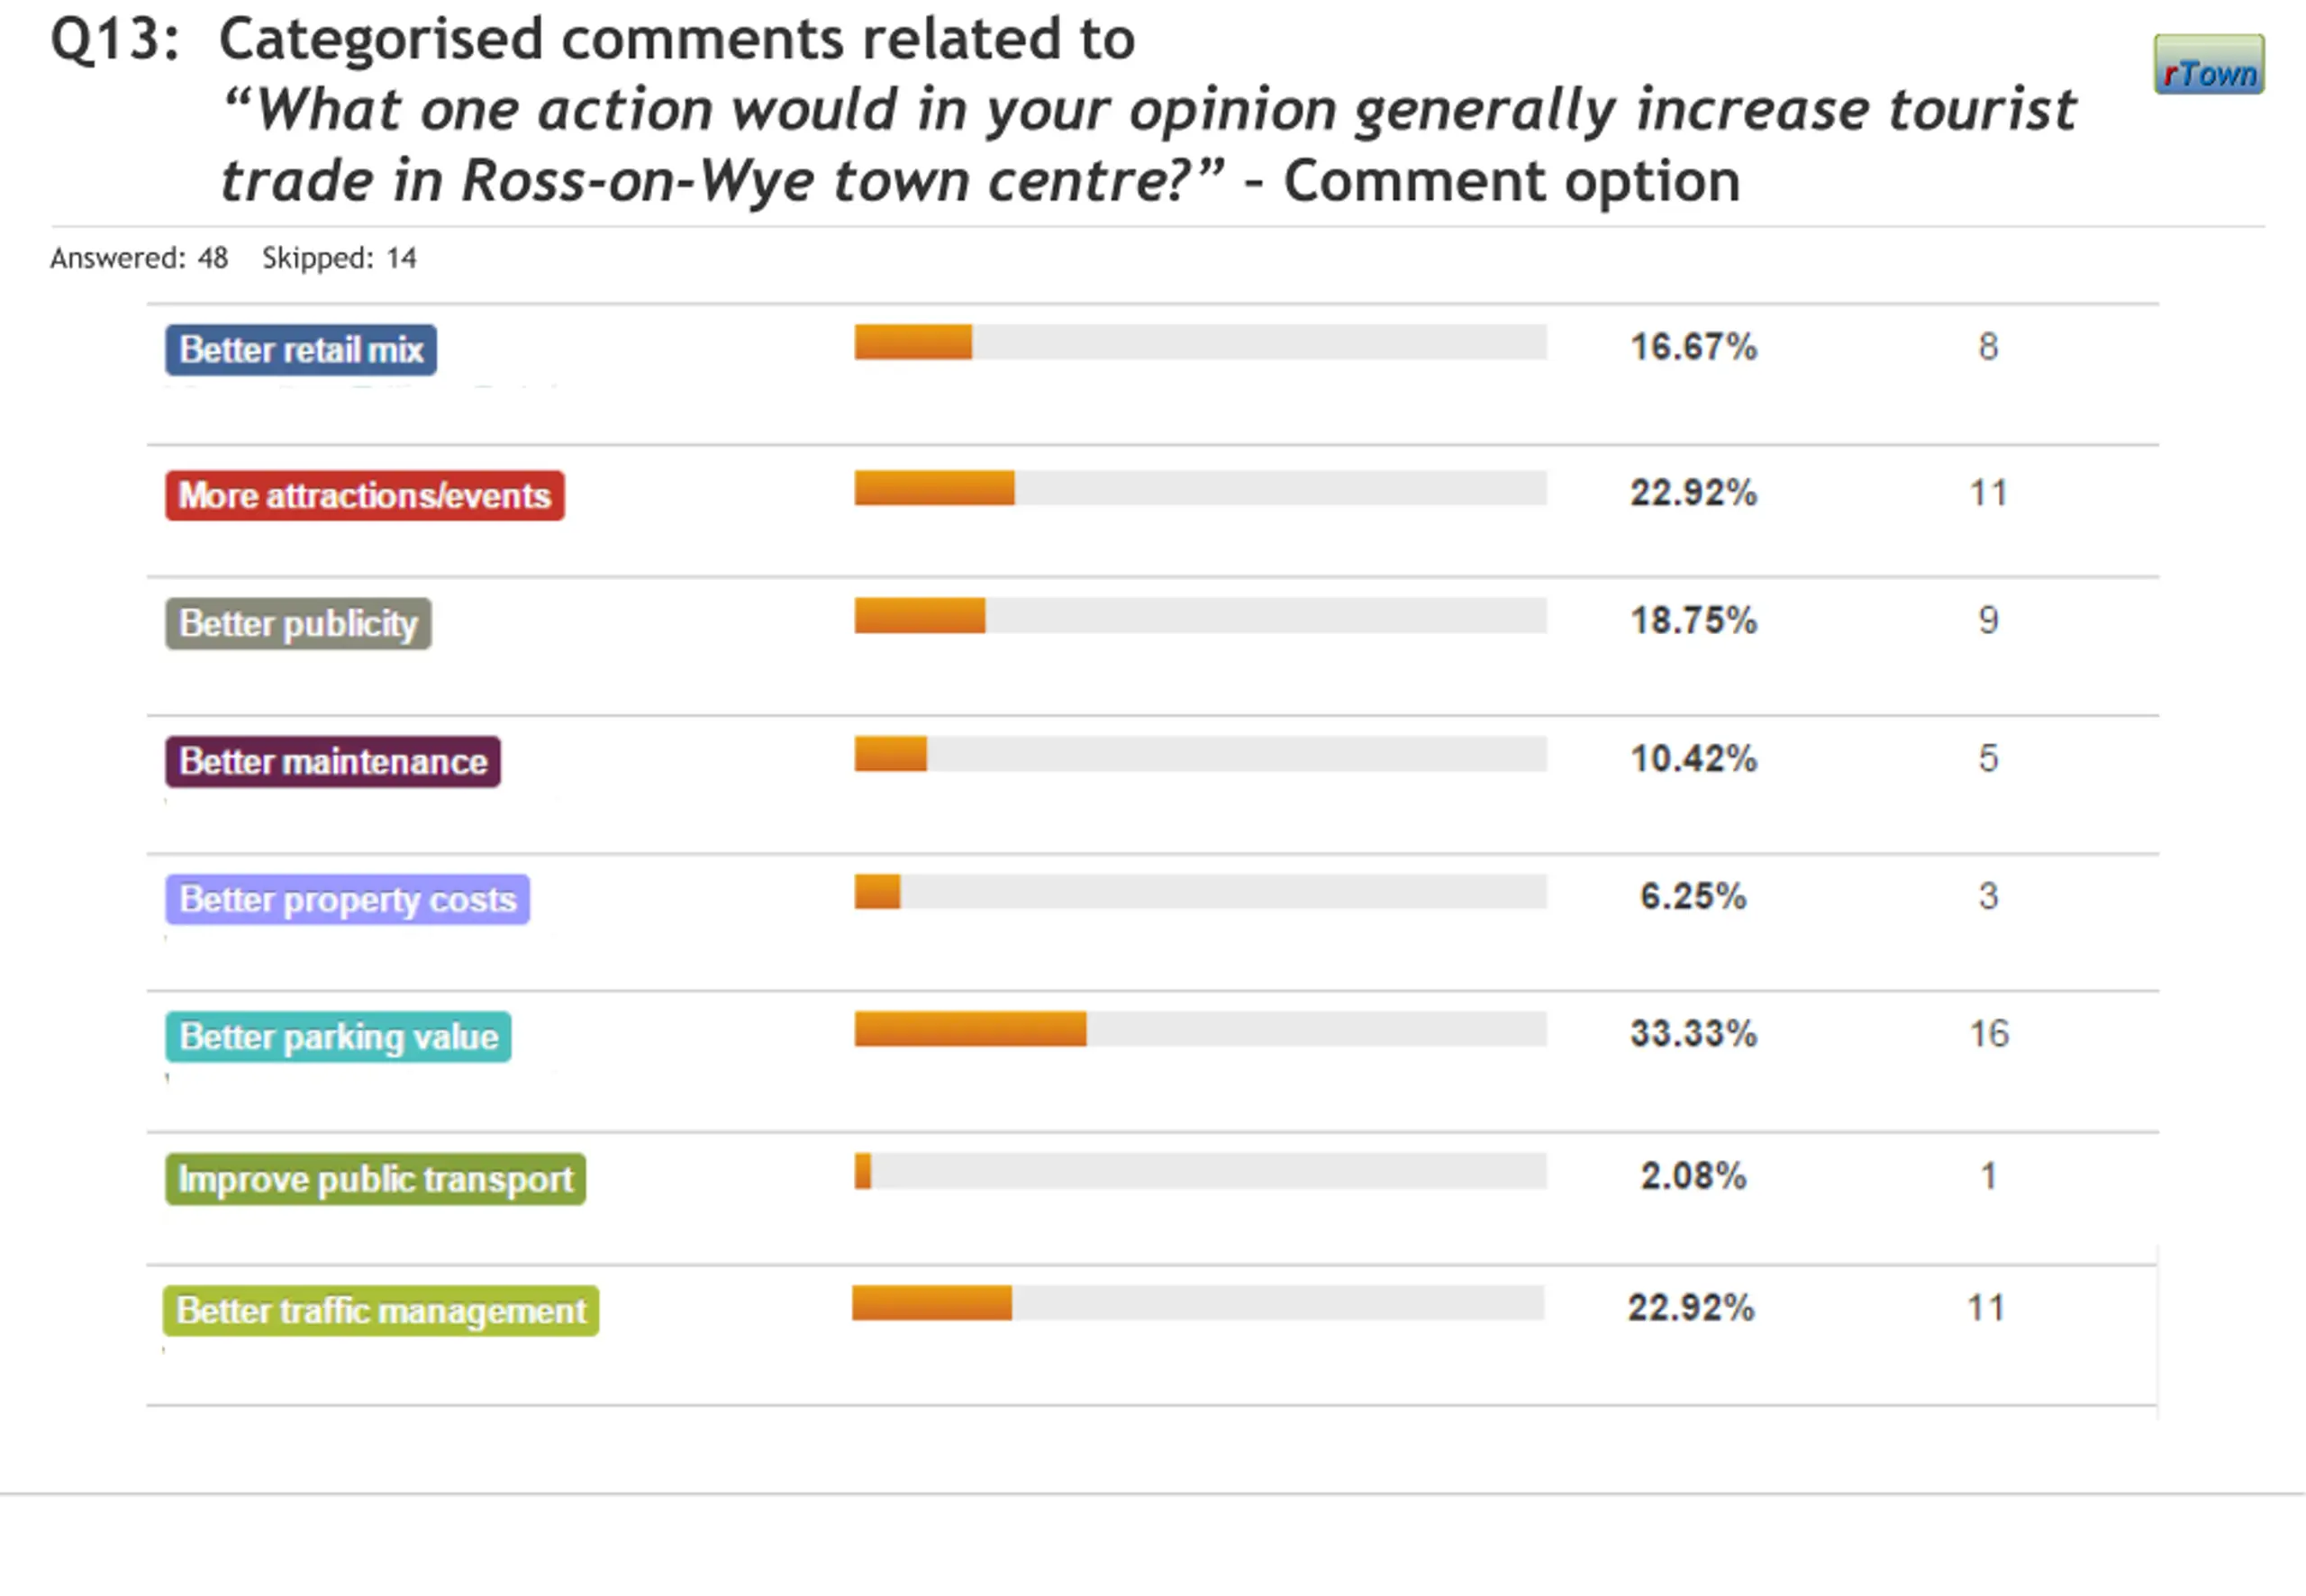Screen dimensions: 2306x1596
Task: Click the Skipped: 14 text
Action: [x=339, y=258]
